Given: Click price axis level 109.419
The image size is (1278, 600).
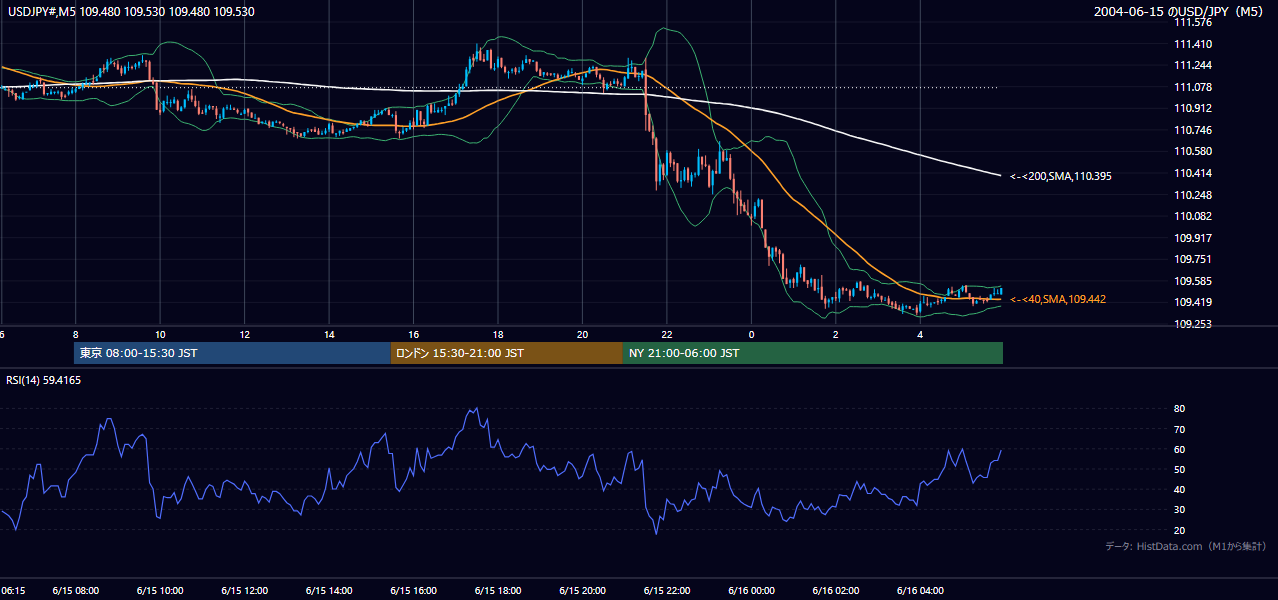Looking at the screenshot, I should [1193, 302].
